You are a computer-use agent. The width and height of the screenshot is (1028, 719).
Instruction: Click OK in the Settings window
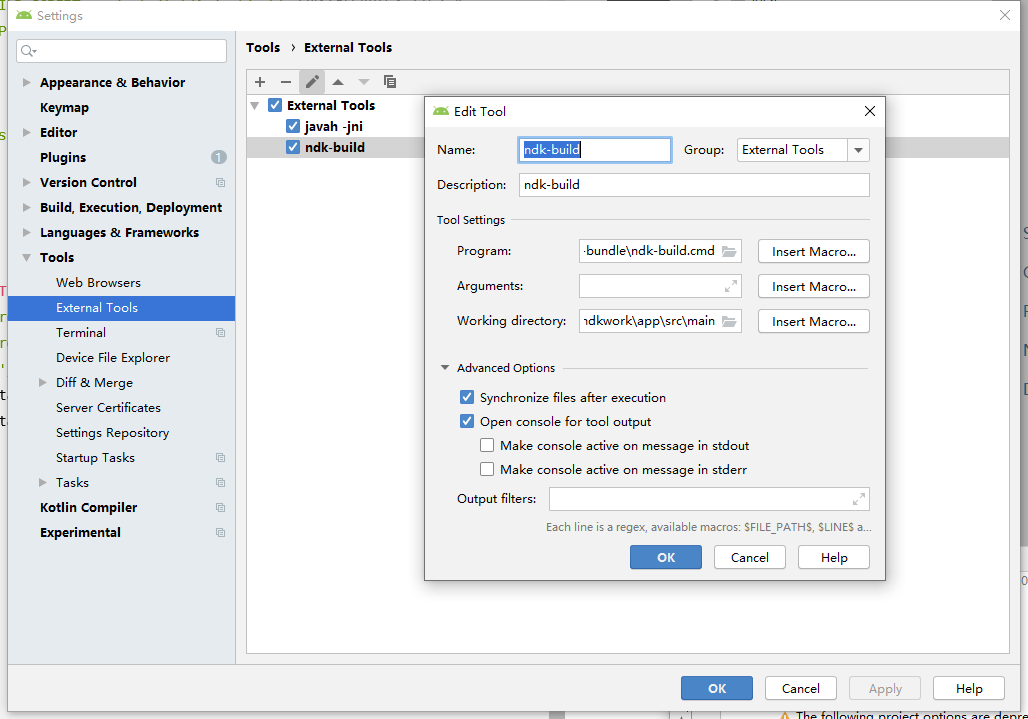[x=717, y=688]
